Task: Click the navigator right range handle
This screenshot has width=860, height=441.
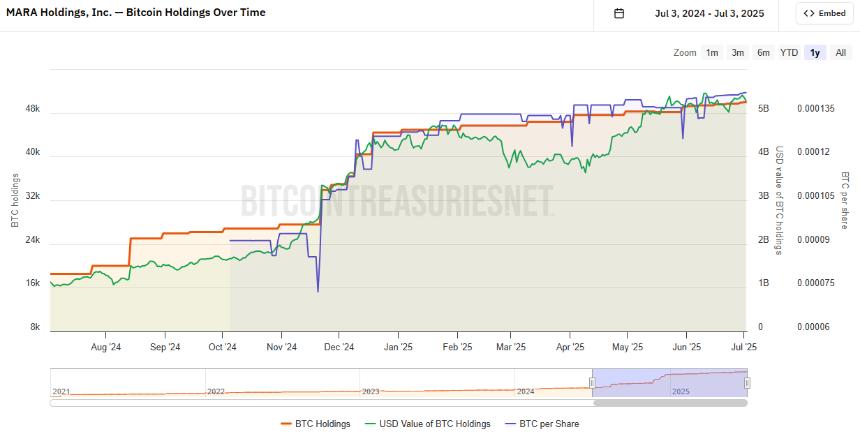Action: [x=748, y=383]
